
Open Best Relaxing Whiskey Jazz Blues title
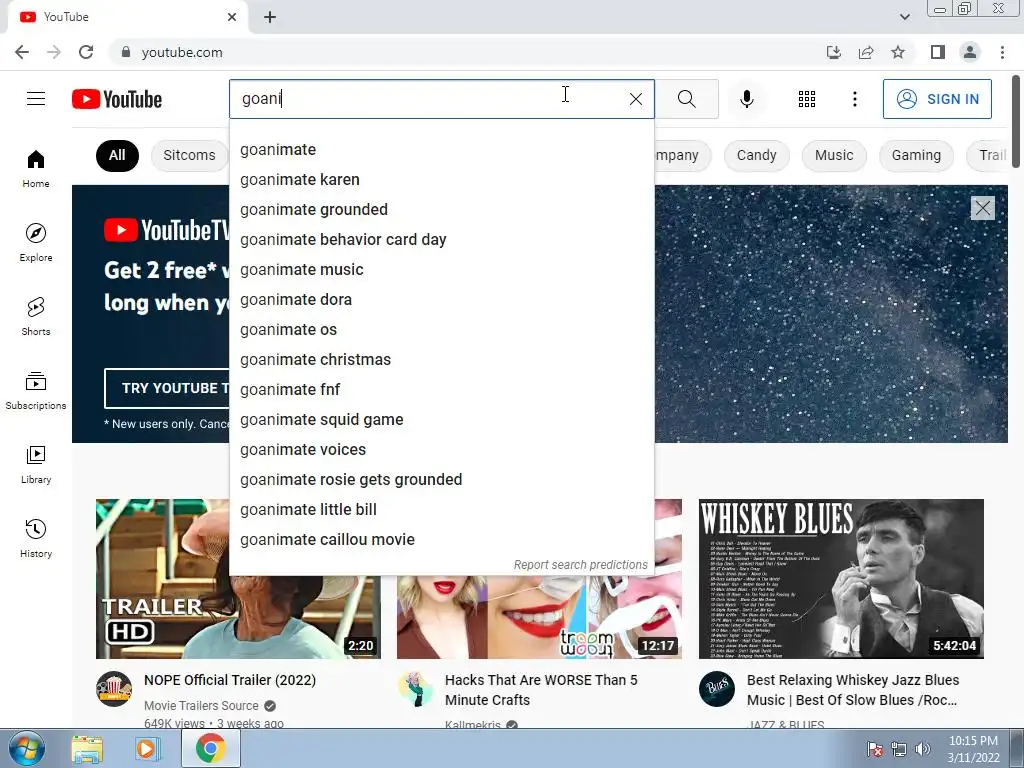[x=853, y=690]
